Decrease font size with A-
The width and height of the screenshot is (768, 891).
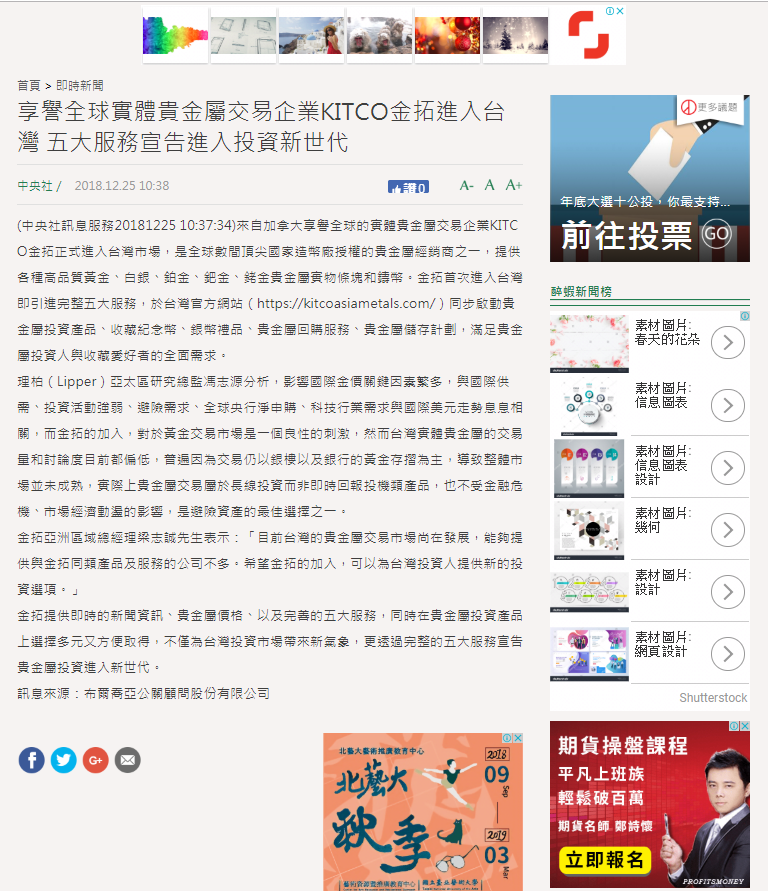466,186
